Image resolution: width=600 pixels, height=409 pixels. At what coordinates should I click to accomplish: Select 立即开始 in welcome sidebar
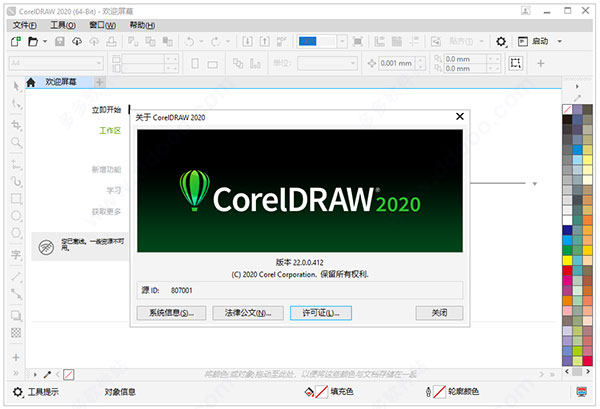(x=106, y=110)
